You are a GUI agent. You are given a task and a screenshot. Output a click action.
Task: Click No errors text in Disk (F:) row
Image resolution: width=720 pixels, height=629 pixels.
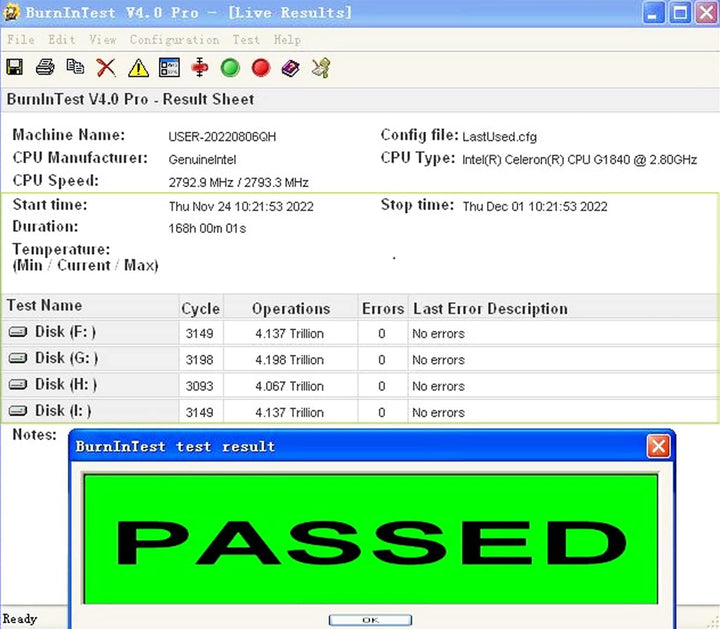[x=439, y=334]
